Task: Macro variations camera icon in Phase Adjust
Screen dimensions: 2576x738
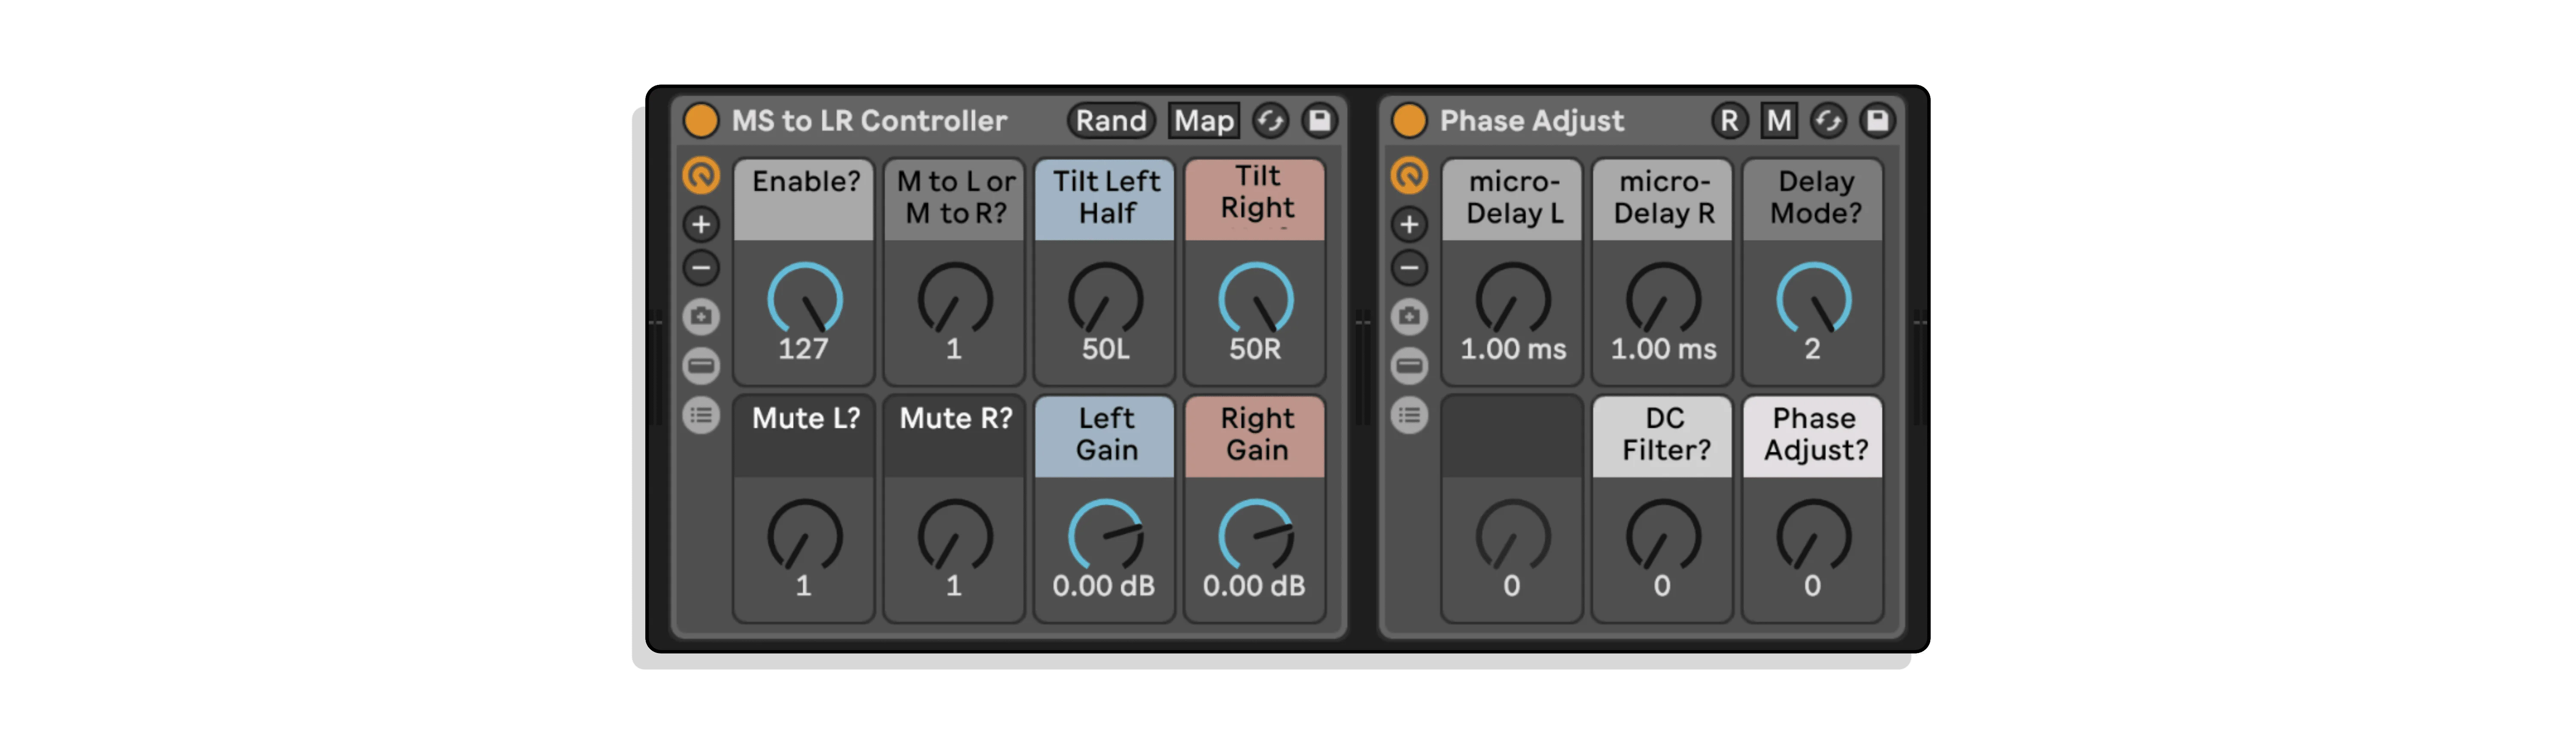Action: pyautogui.click(x=1409, y=317)
